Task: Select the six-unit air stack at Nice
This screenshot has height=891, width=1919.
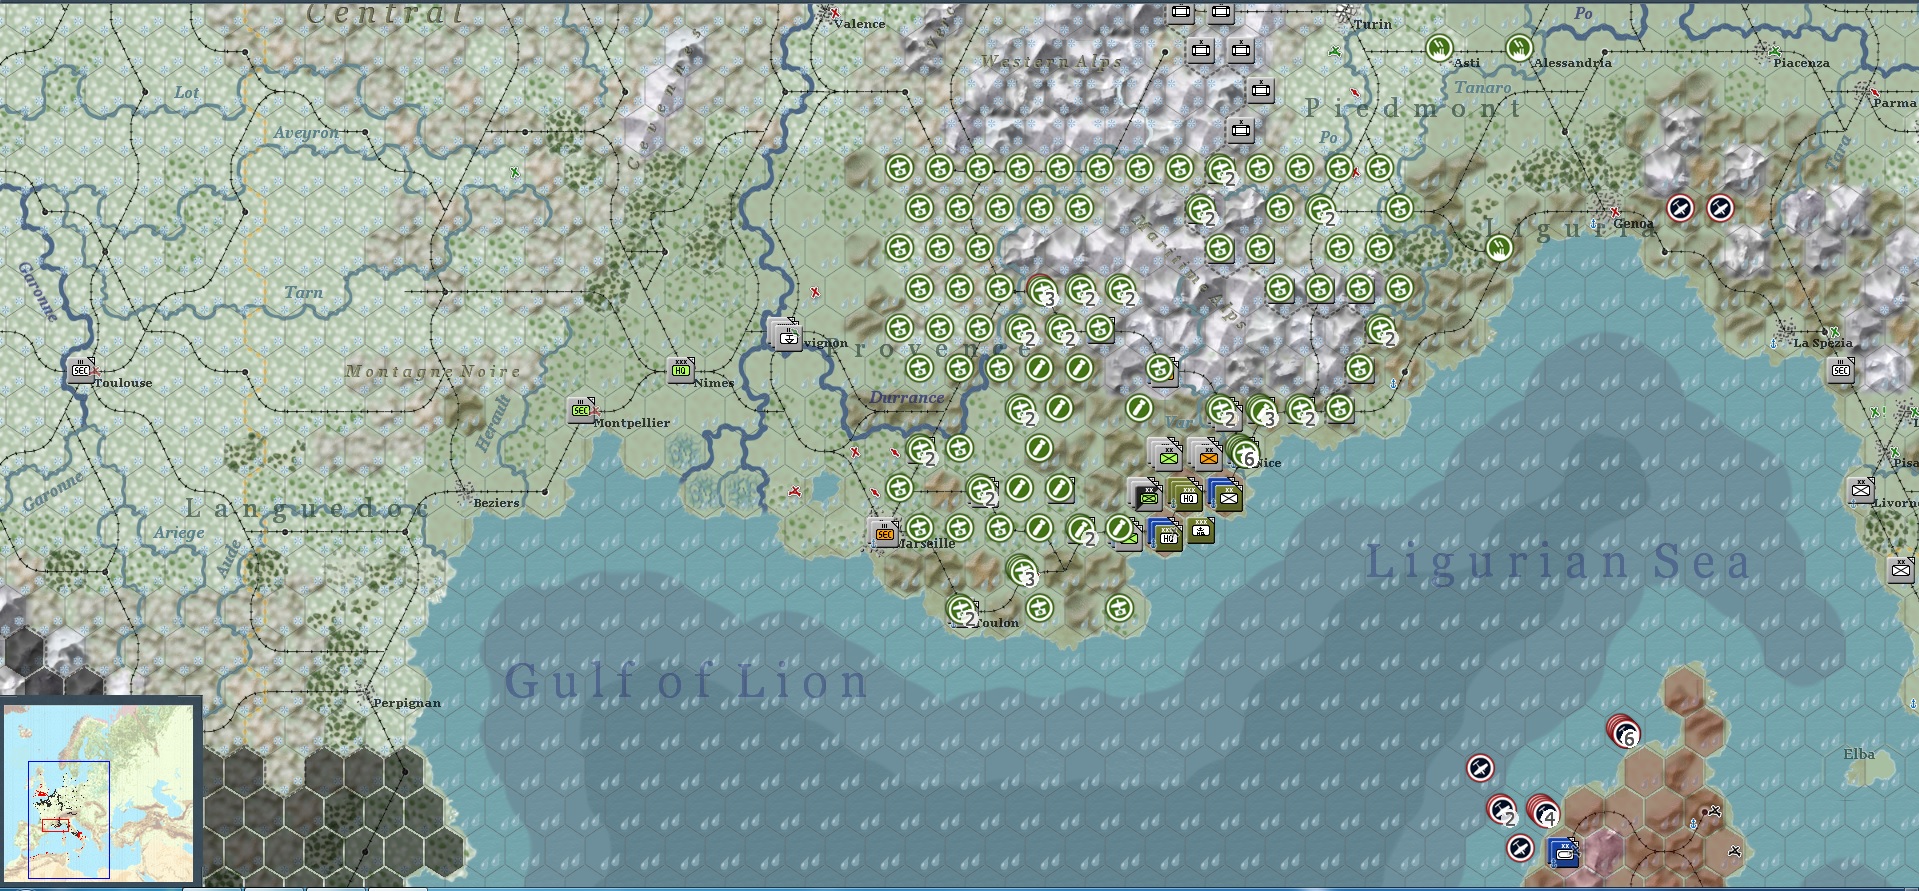Action: (x=1243, y=452)
